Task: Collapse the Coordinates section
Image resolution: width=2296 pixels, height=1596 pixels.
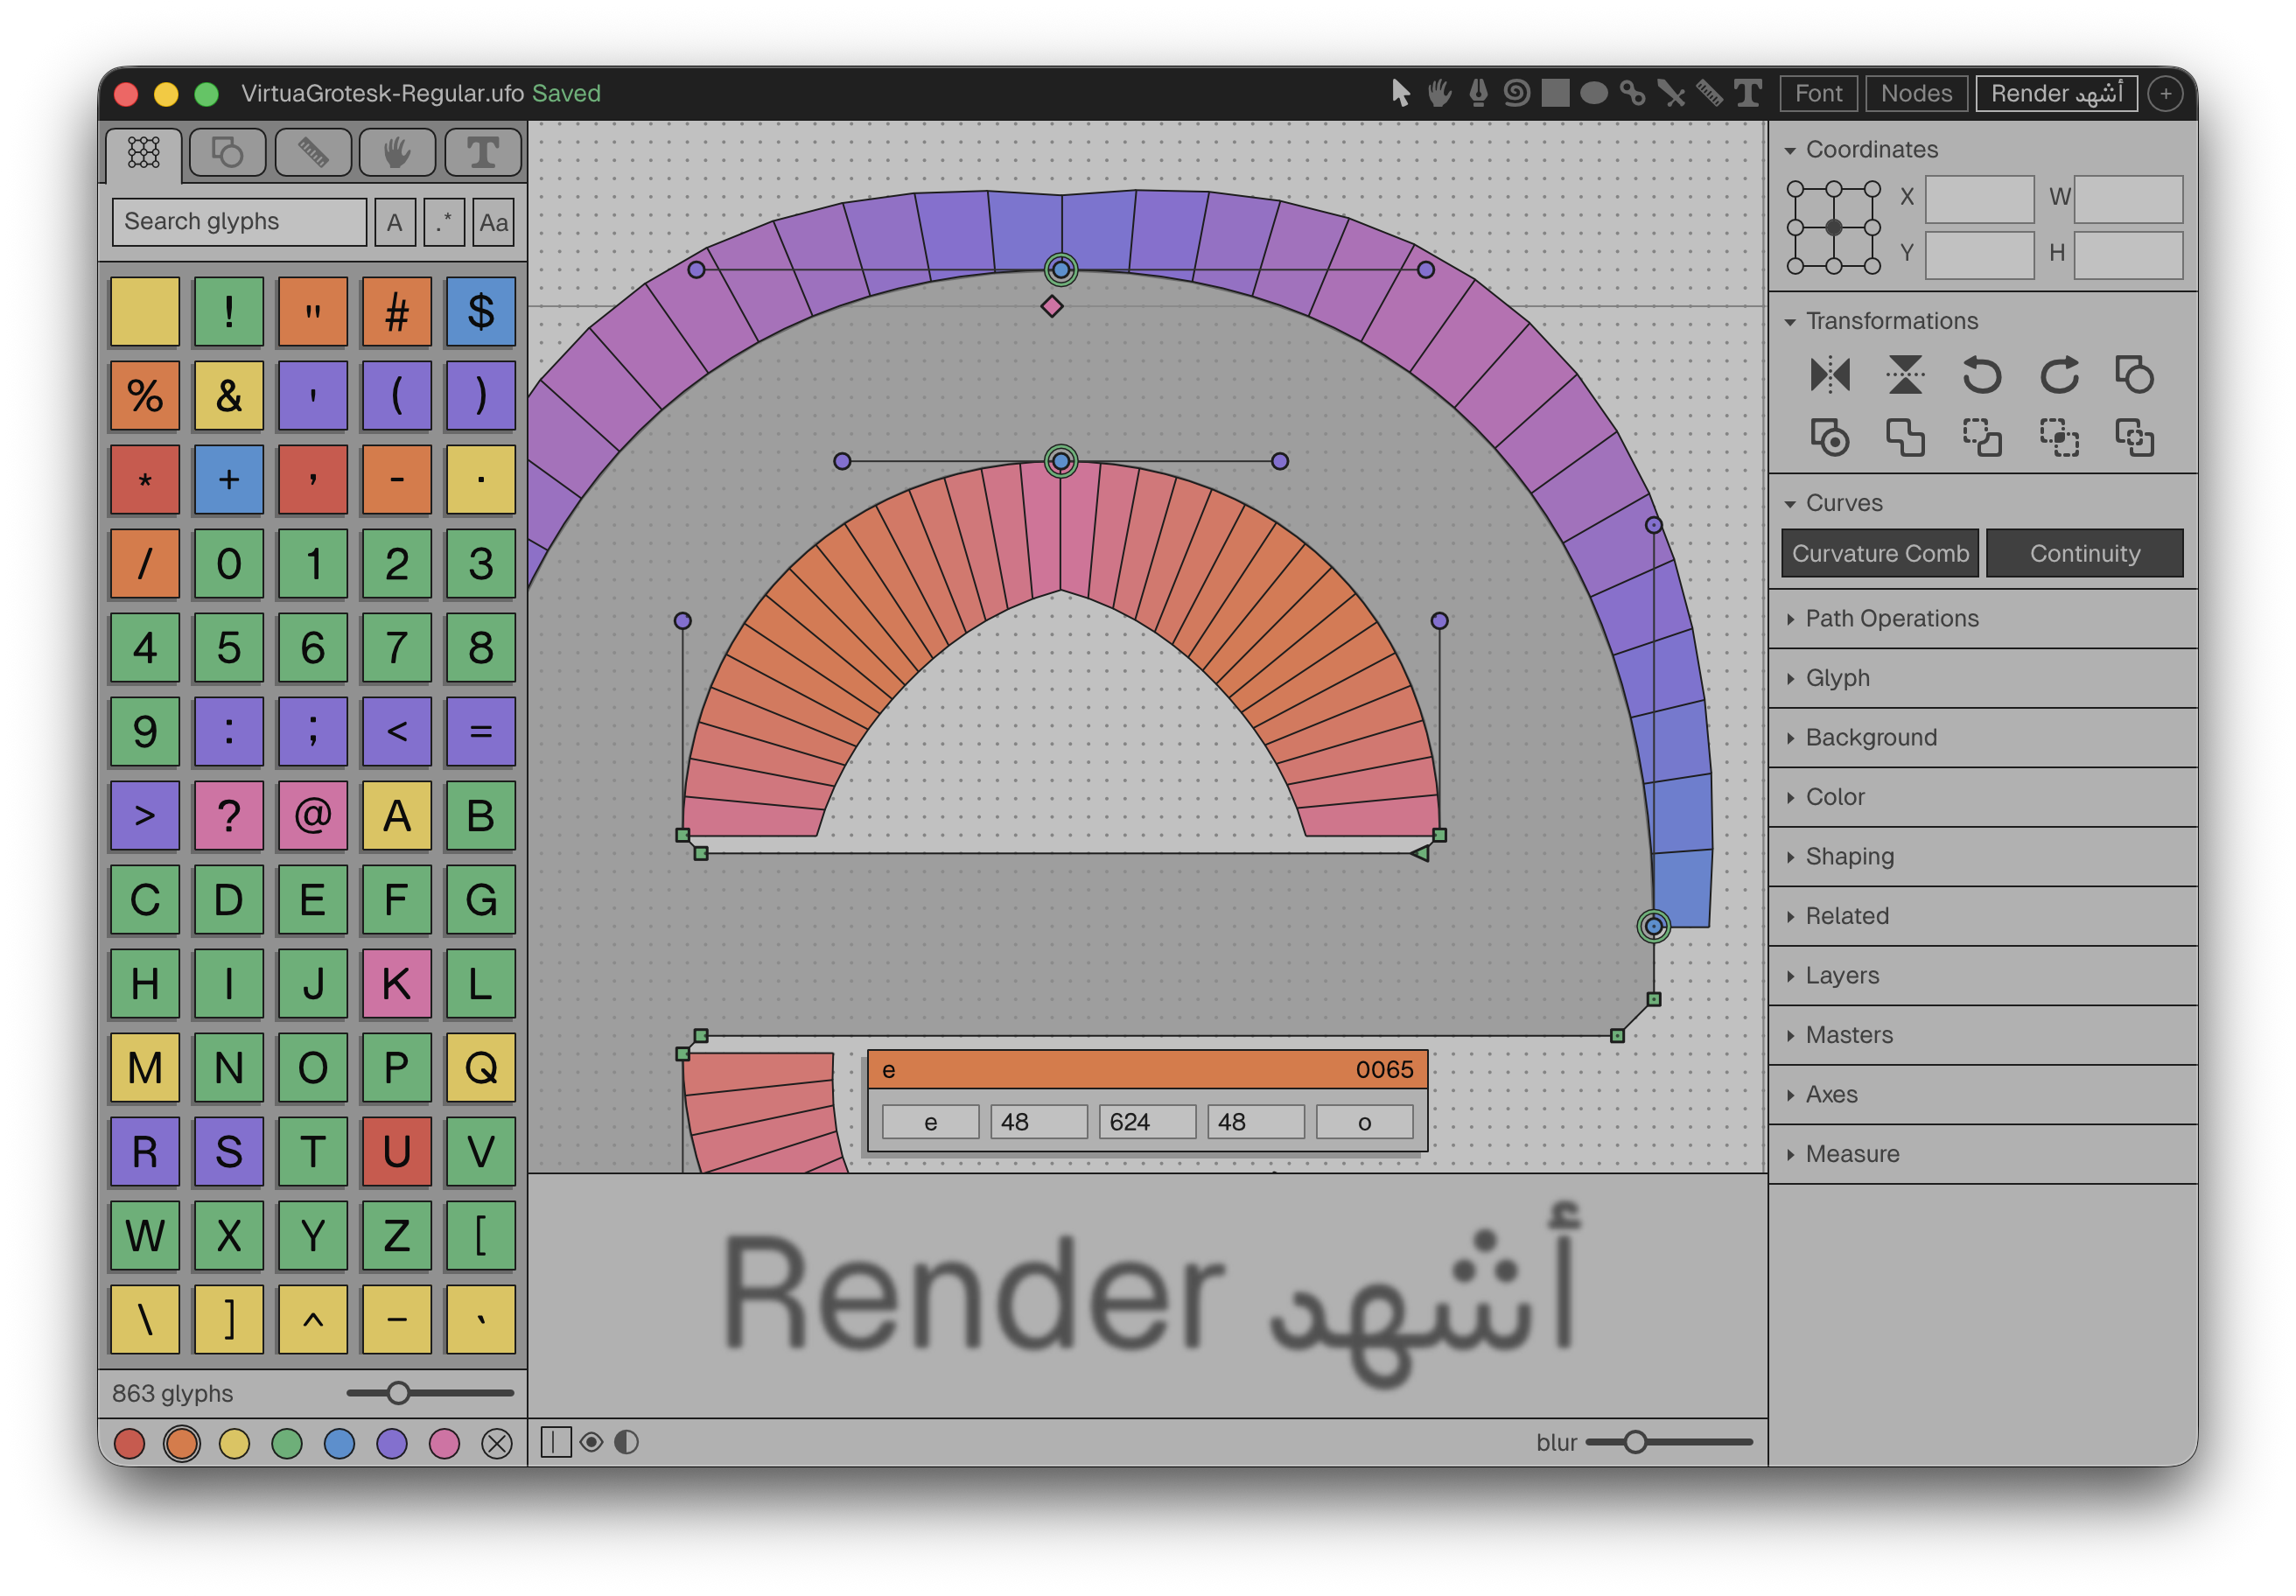Action: pos(1790,150)
